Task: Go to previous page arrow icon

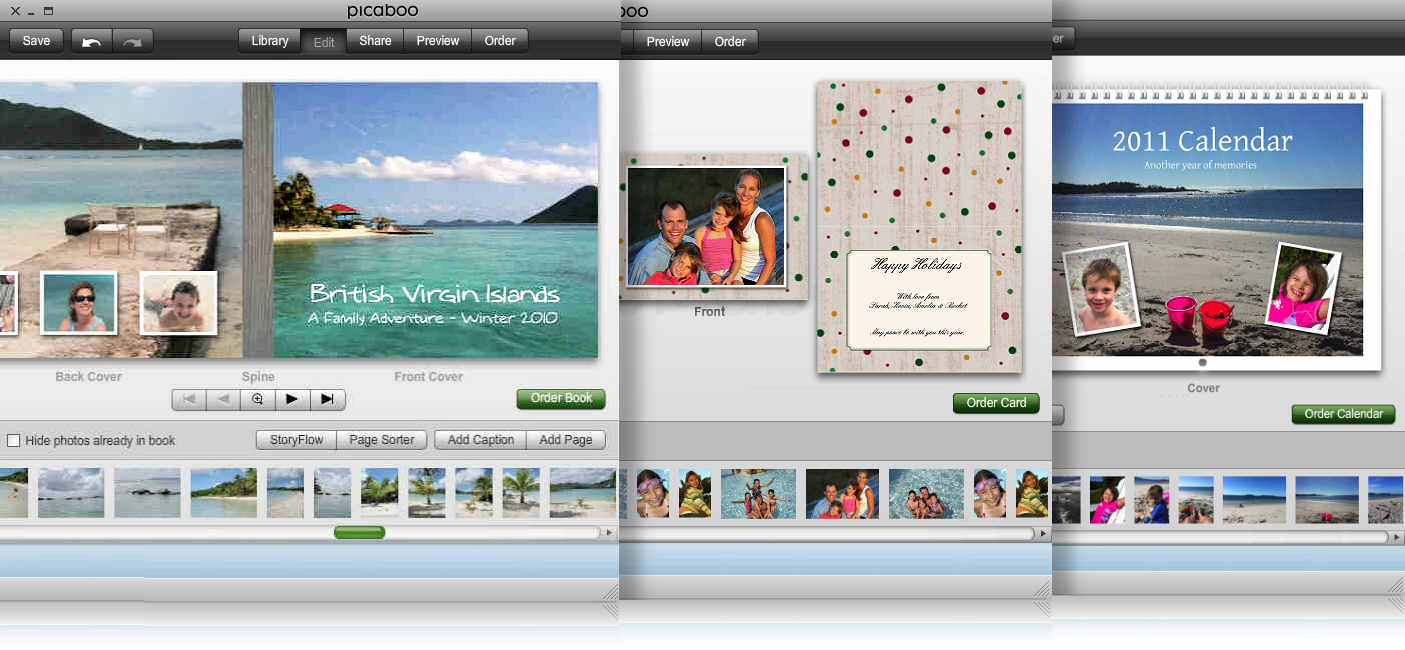Action: click(223, 399)
